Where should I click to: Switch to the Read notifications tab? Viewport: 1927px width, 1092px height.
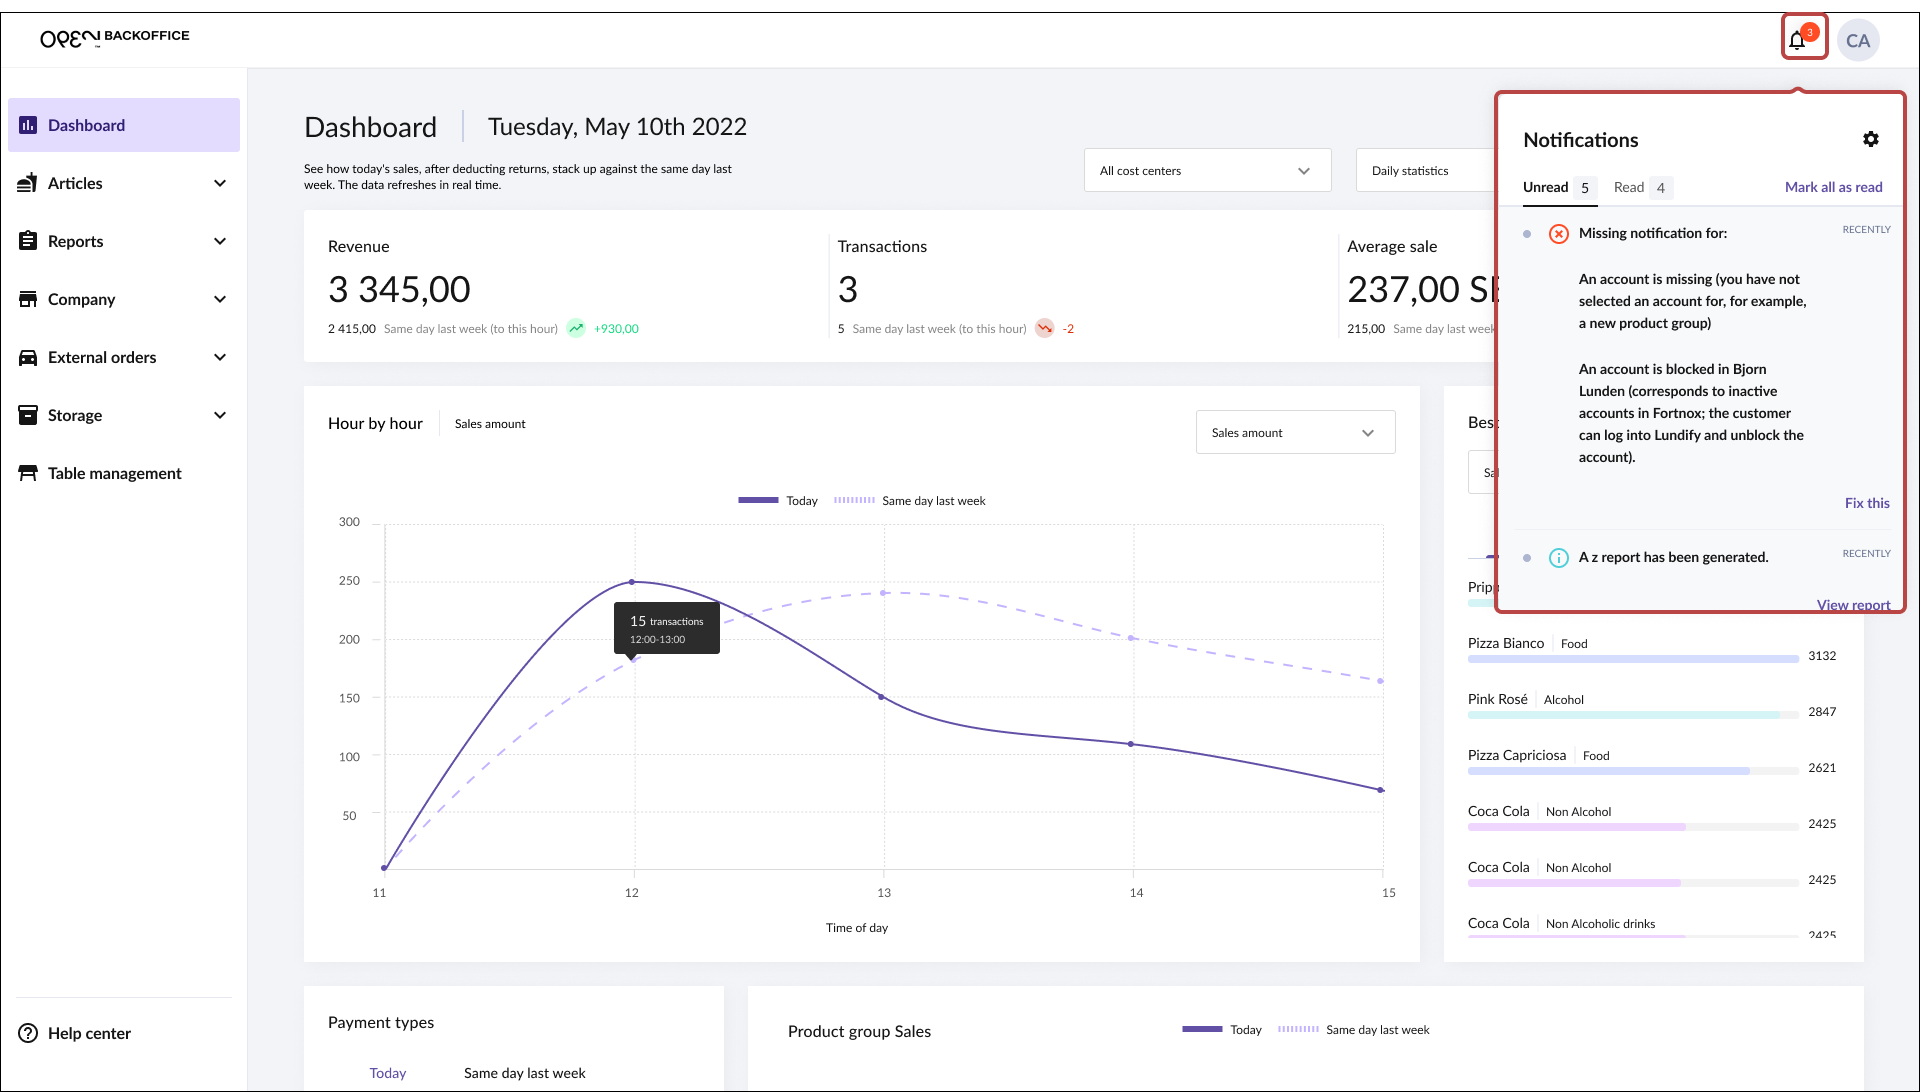[1641, 187]
